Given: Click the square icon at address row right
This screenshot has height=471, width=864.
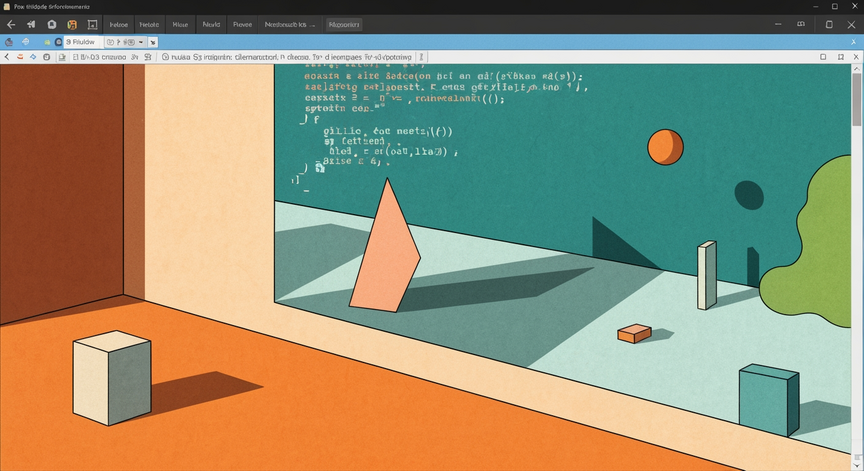Looking at the screenshot, I should click(823, 57).
